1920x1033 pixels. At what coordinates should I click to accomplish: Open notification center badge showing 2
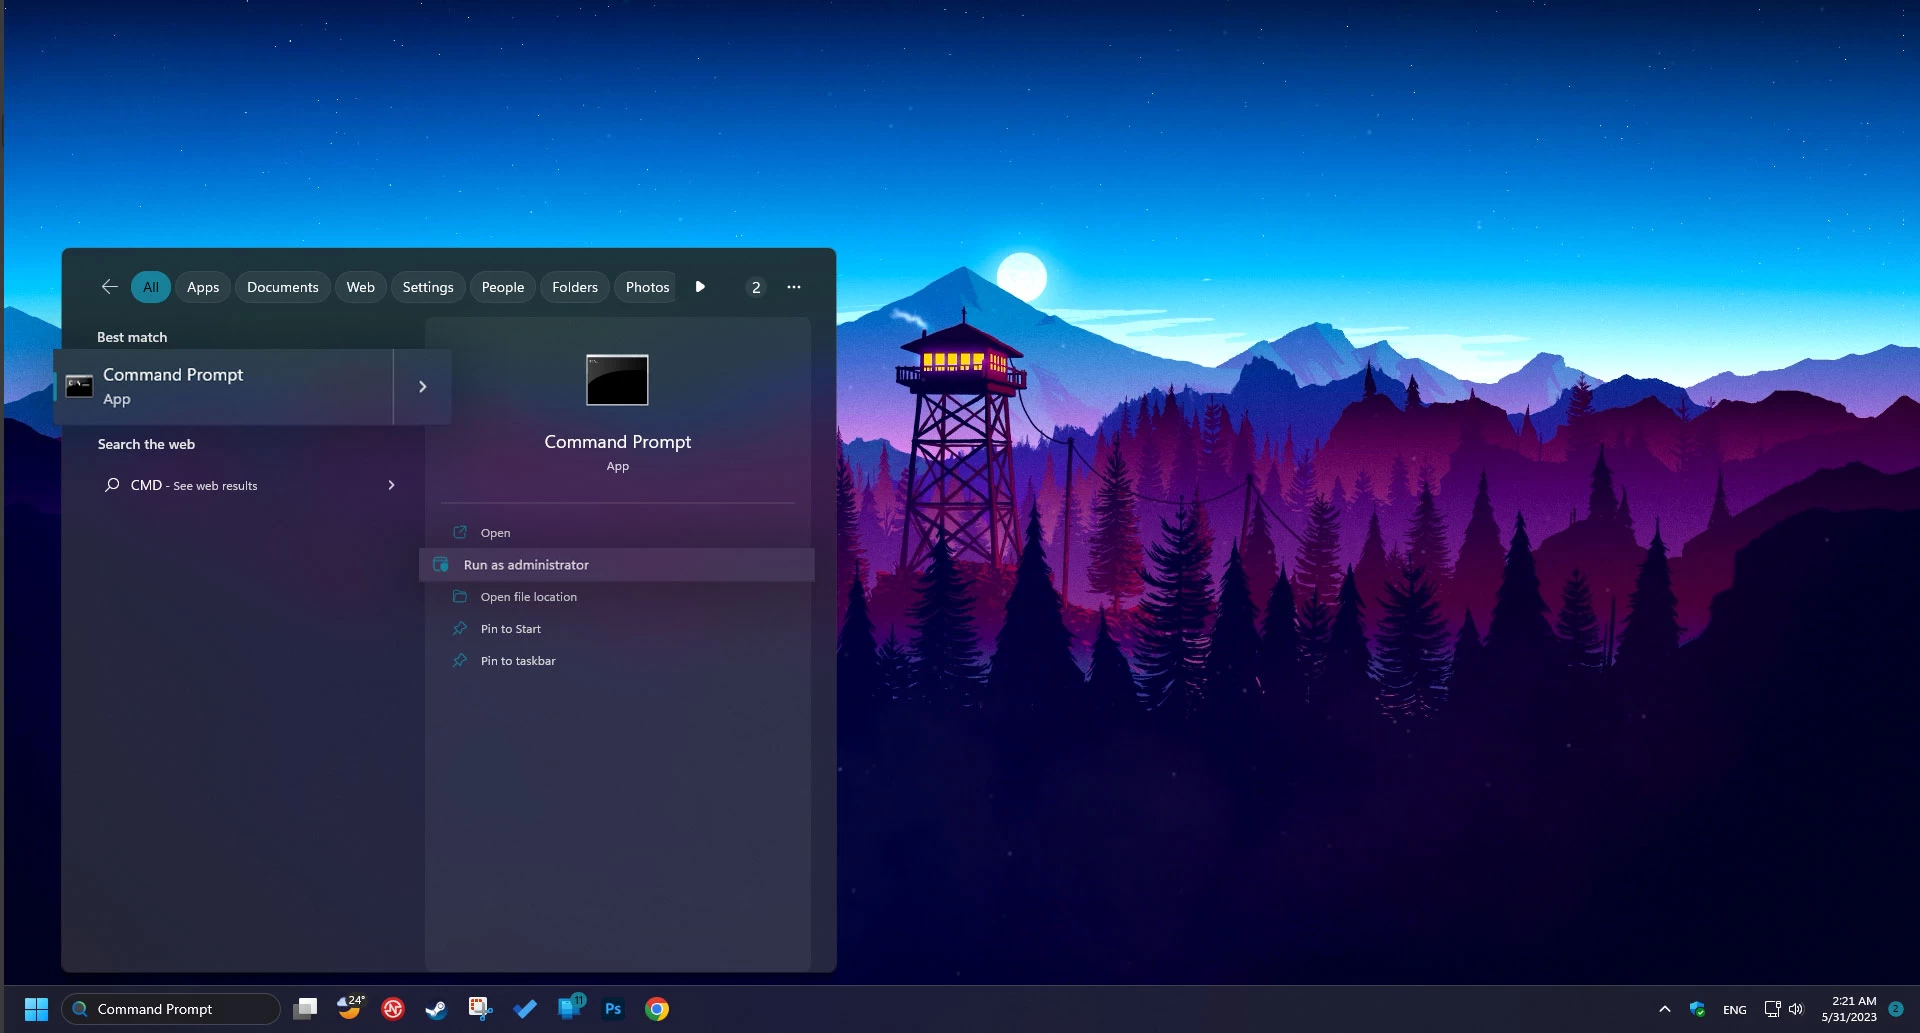[1895, 1009]
